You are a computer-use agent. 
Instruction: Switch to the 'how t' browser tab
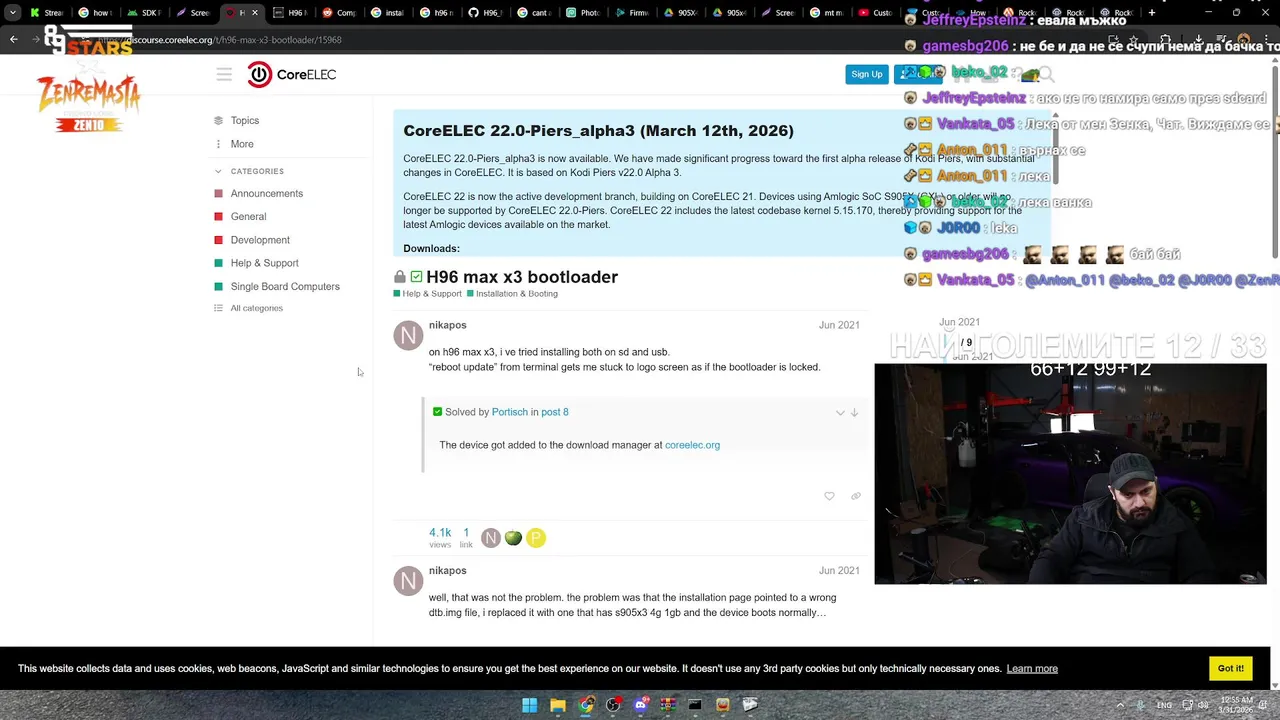coord(94,13)
